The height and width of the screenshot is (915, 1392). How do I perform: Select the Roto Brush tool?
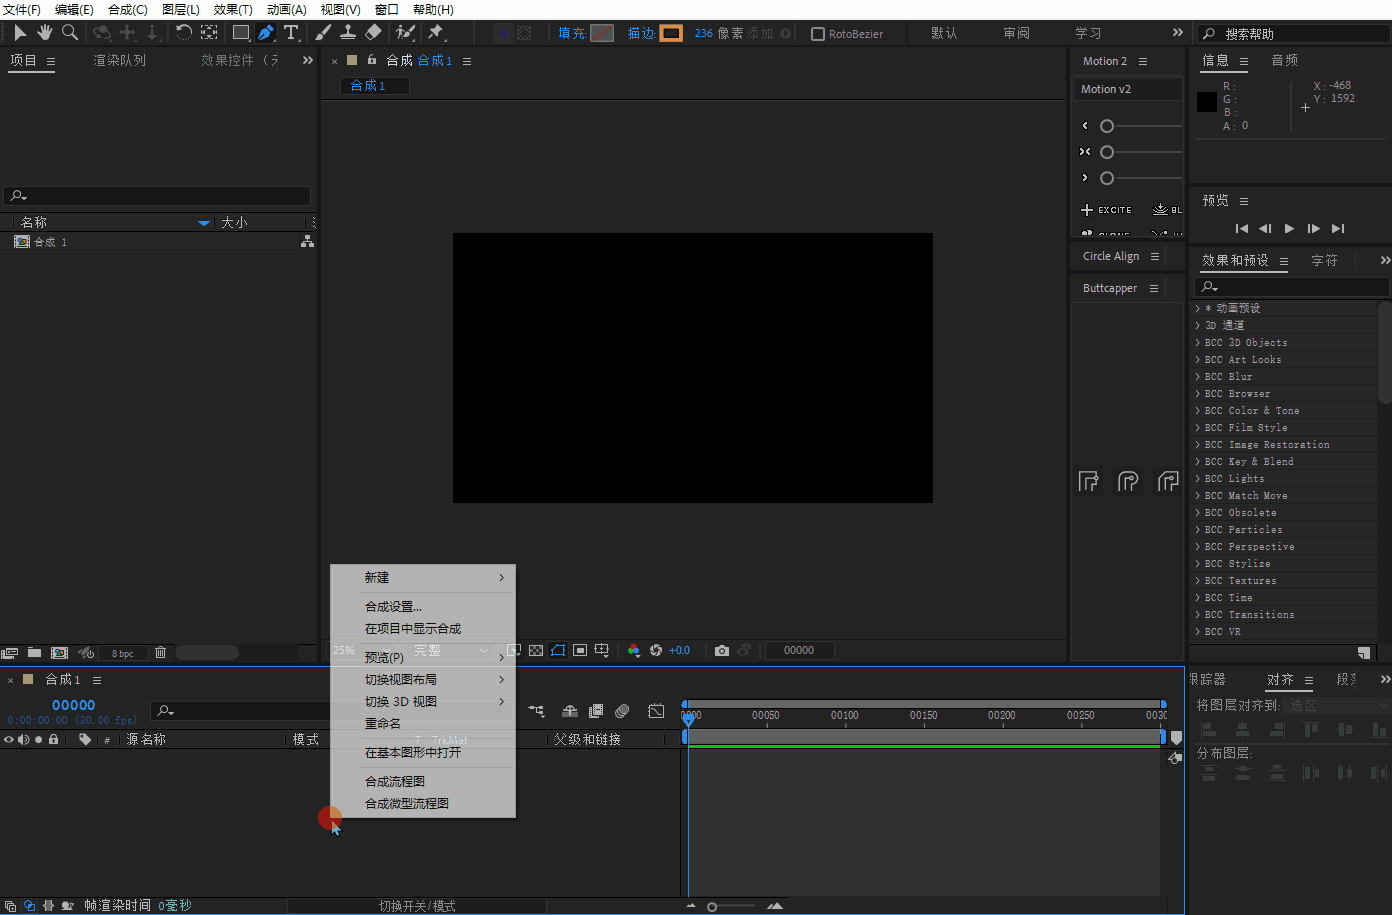pos(405,33)
